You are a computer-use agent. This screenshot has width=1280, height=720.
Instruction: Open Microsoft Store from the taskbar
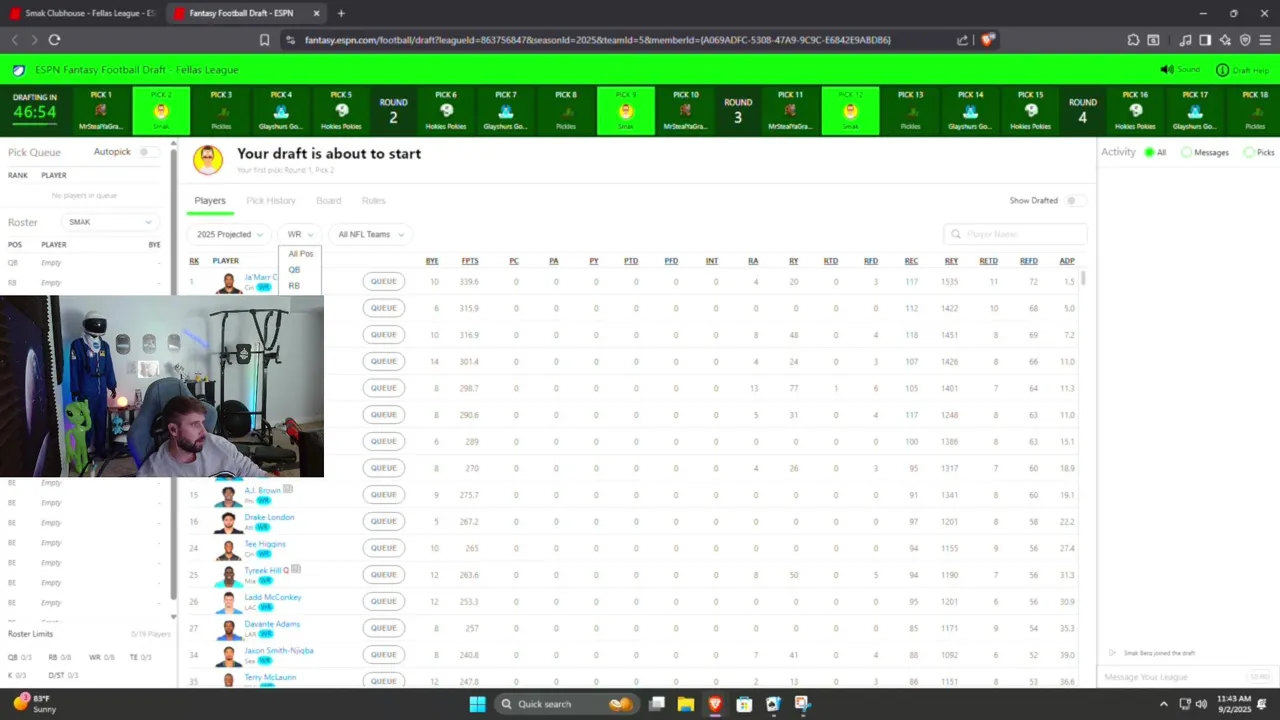tap(744, 704)
